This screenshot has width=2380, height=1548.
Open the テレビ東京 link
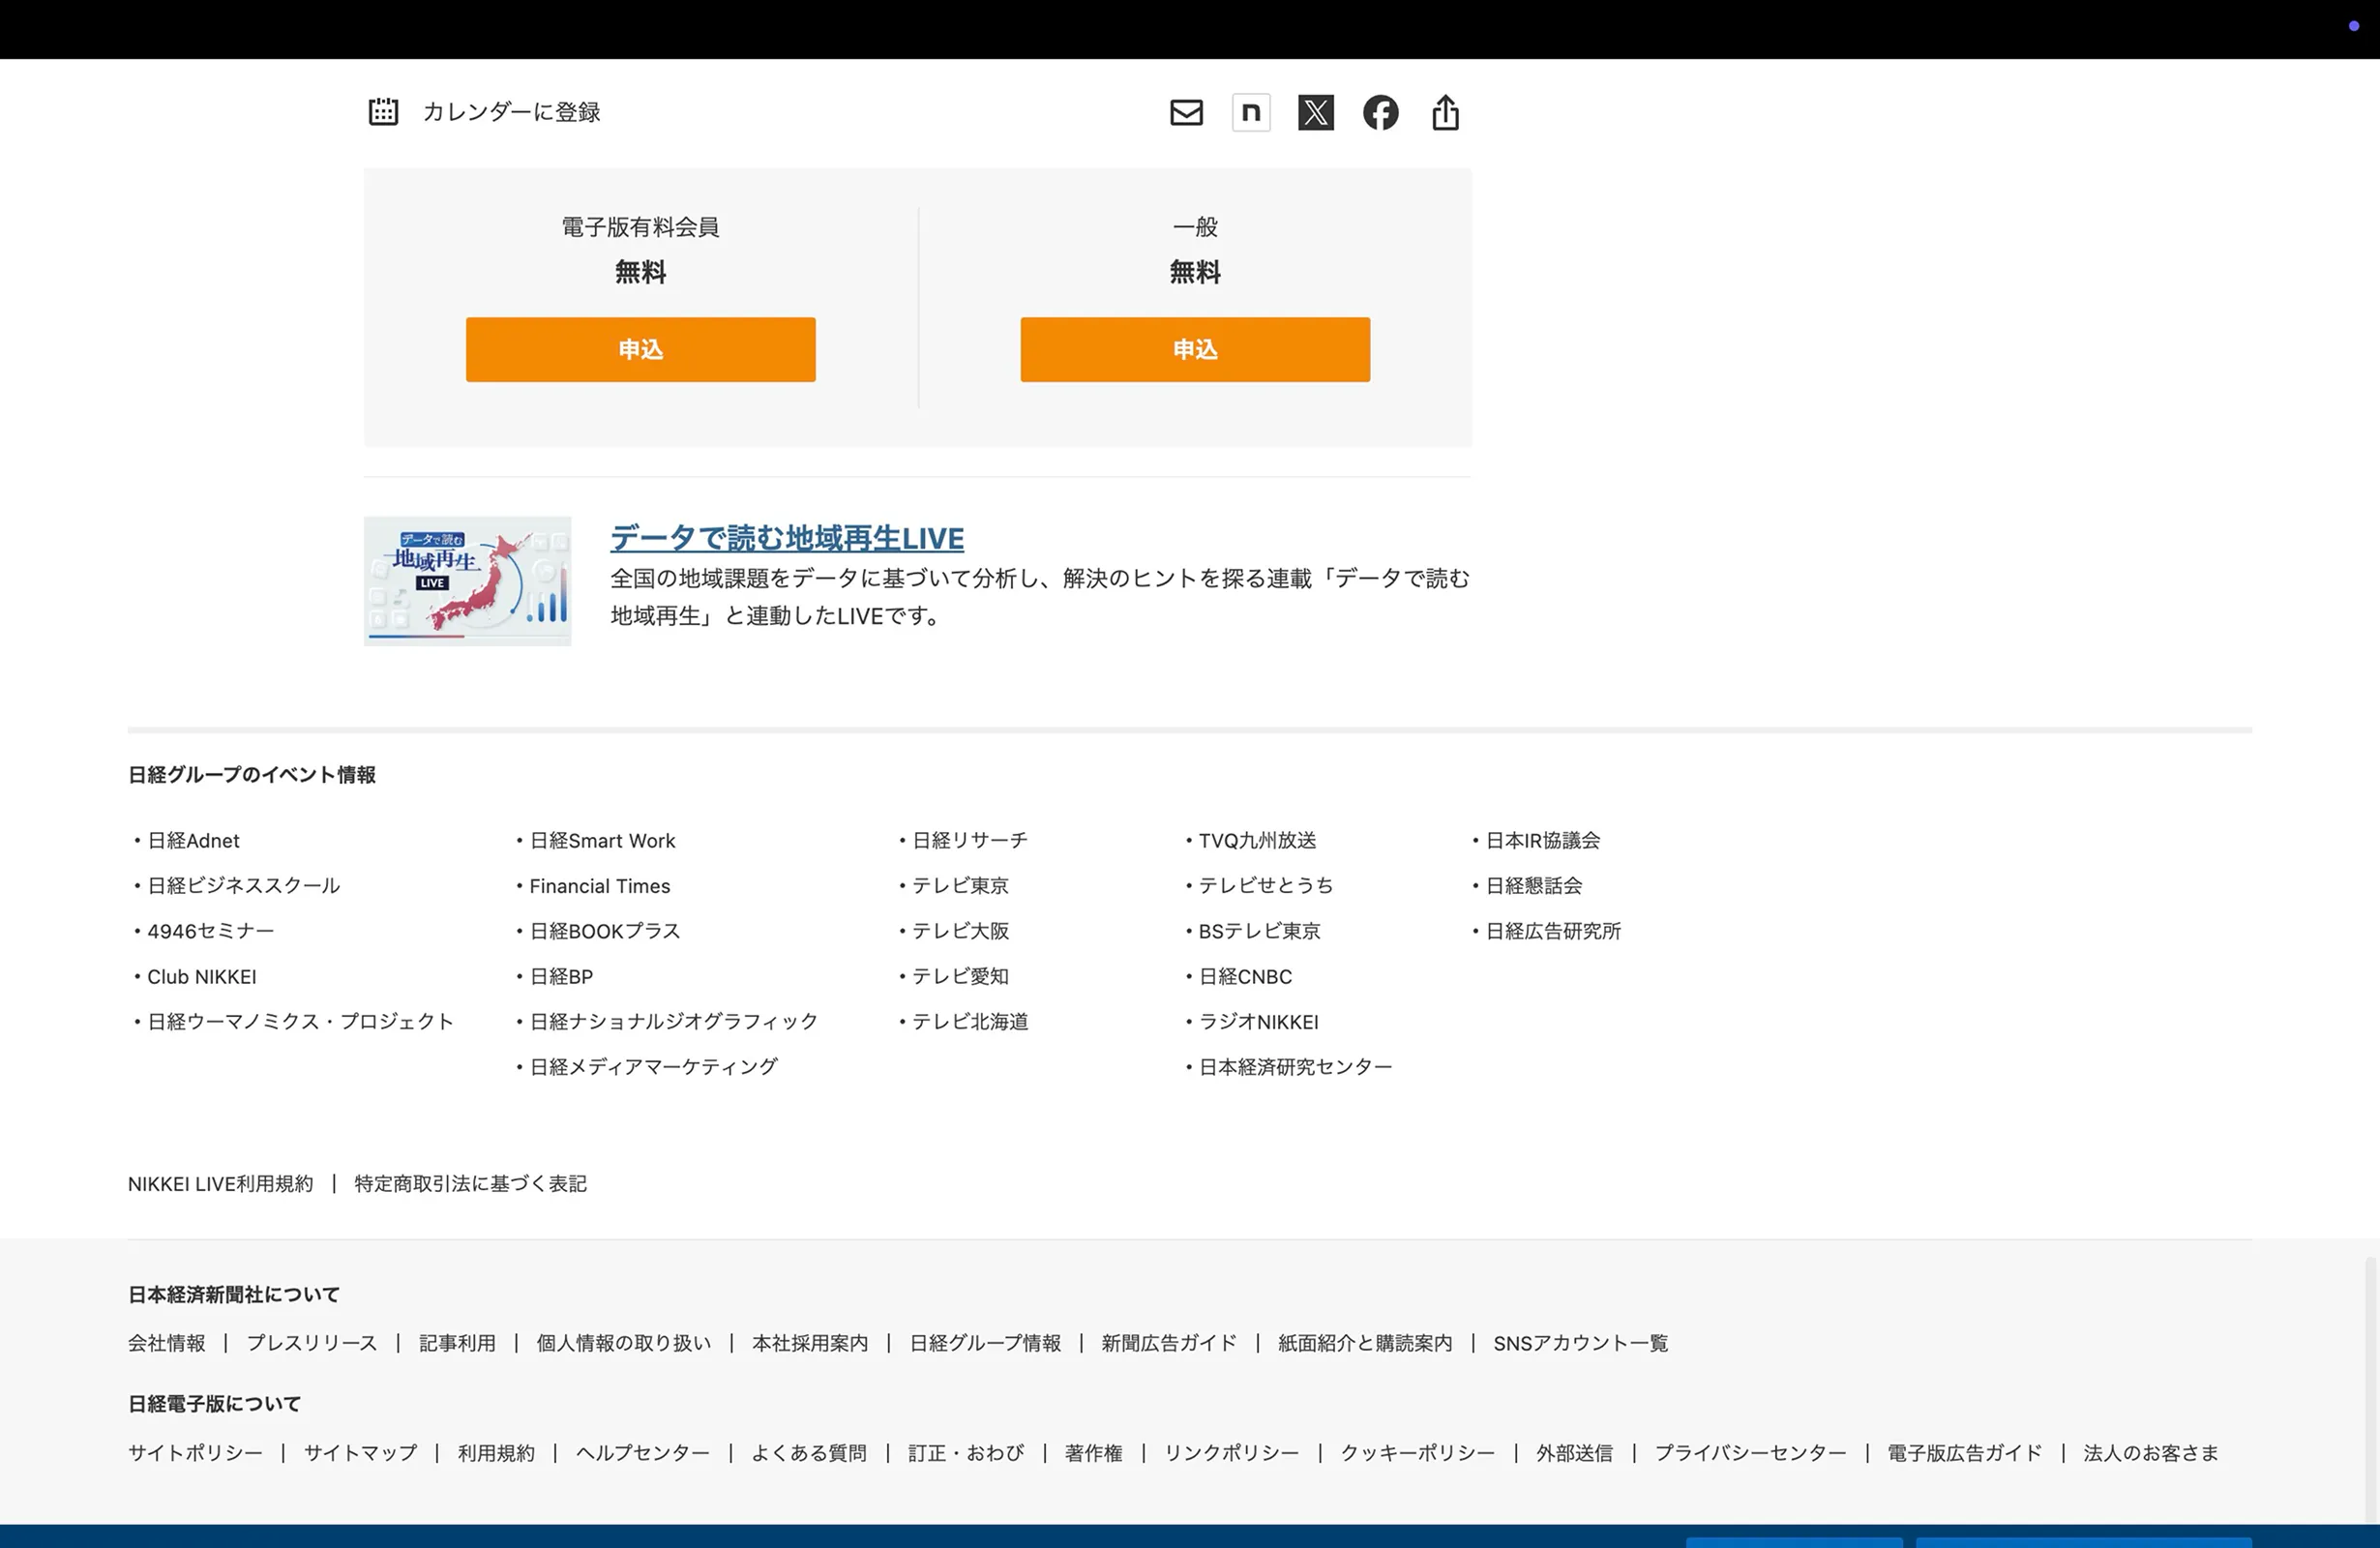point(961,886)
